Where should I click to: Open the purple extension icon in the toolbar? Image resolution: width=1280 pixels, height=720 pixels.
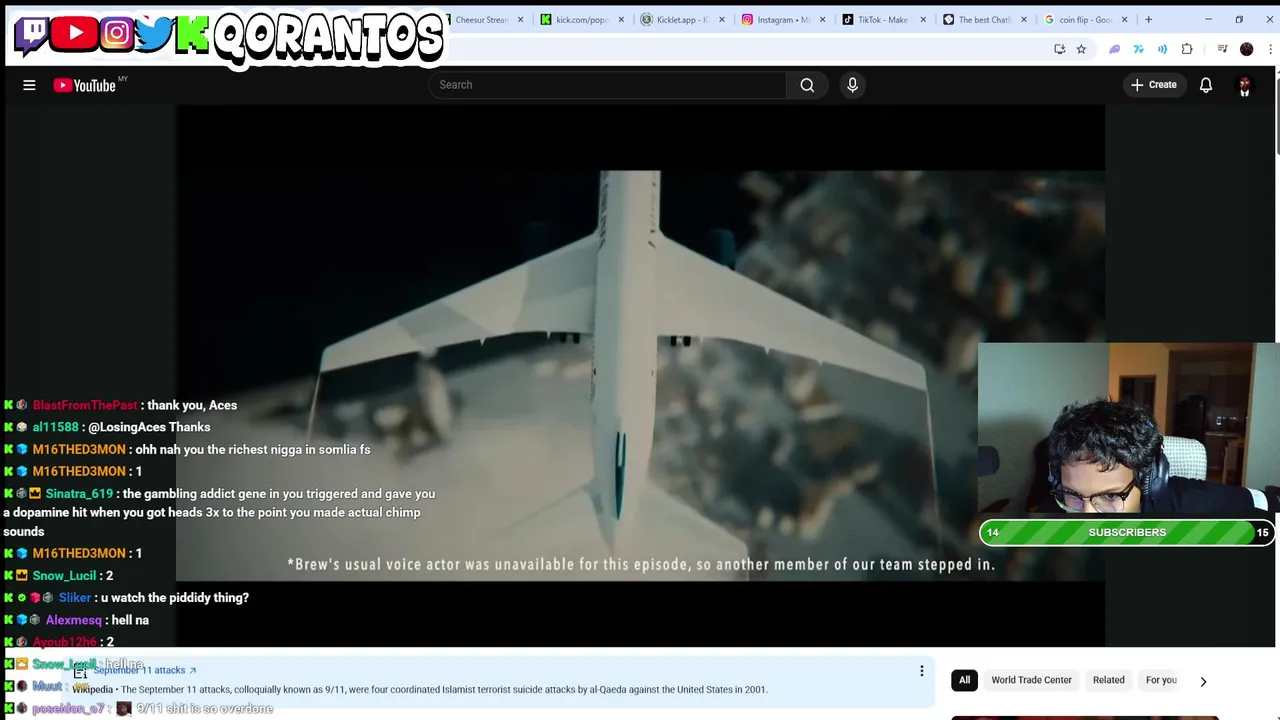coord(1115,49)
